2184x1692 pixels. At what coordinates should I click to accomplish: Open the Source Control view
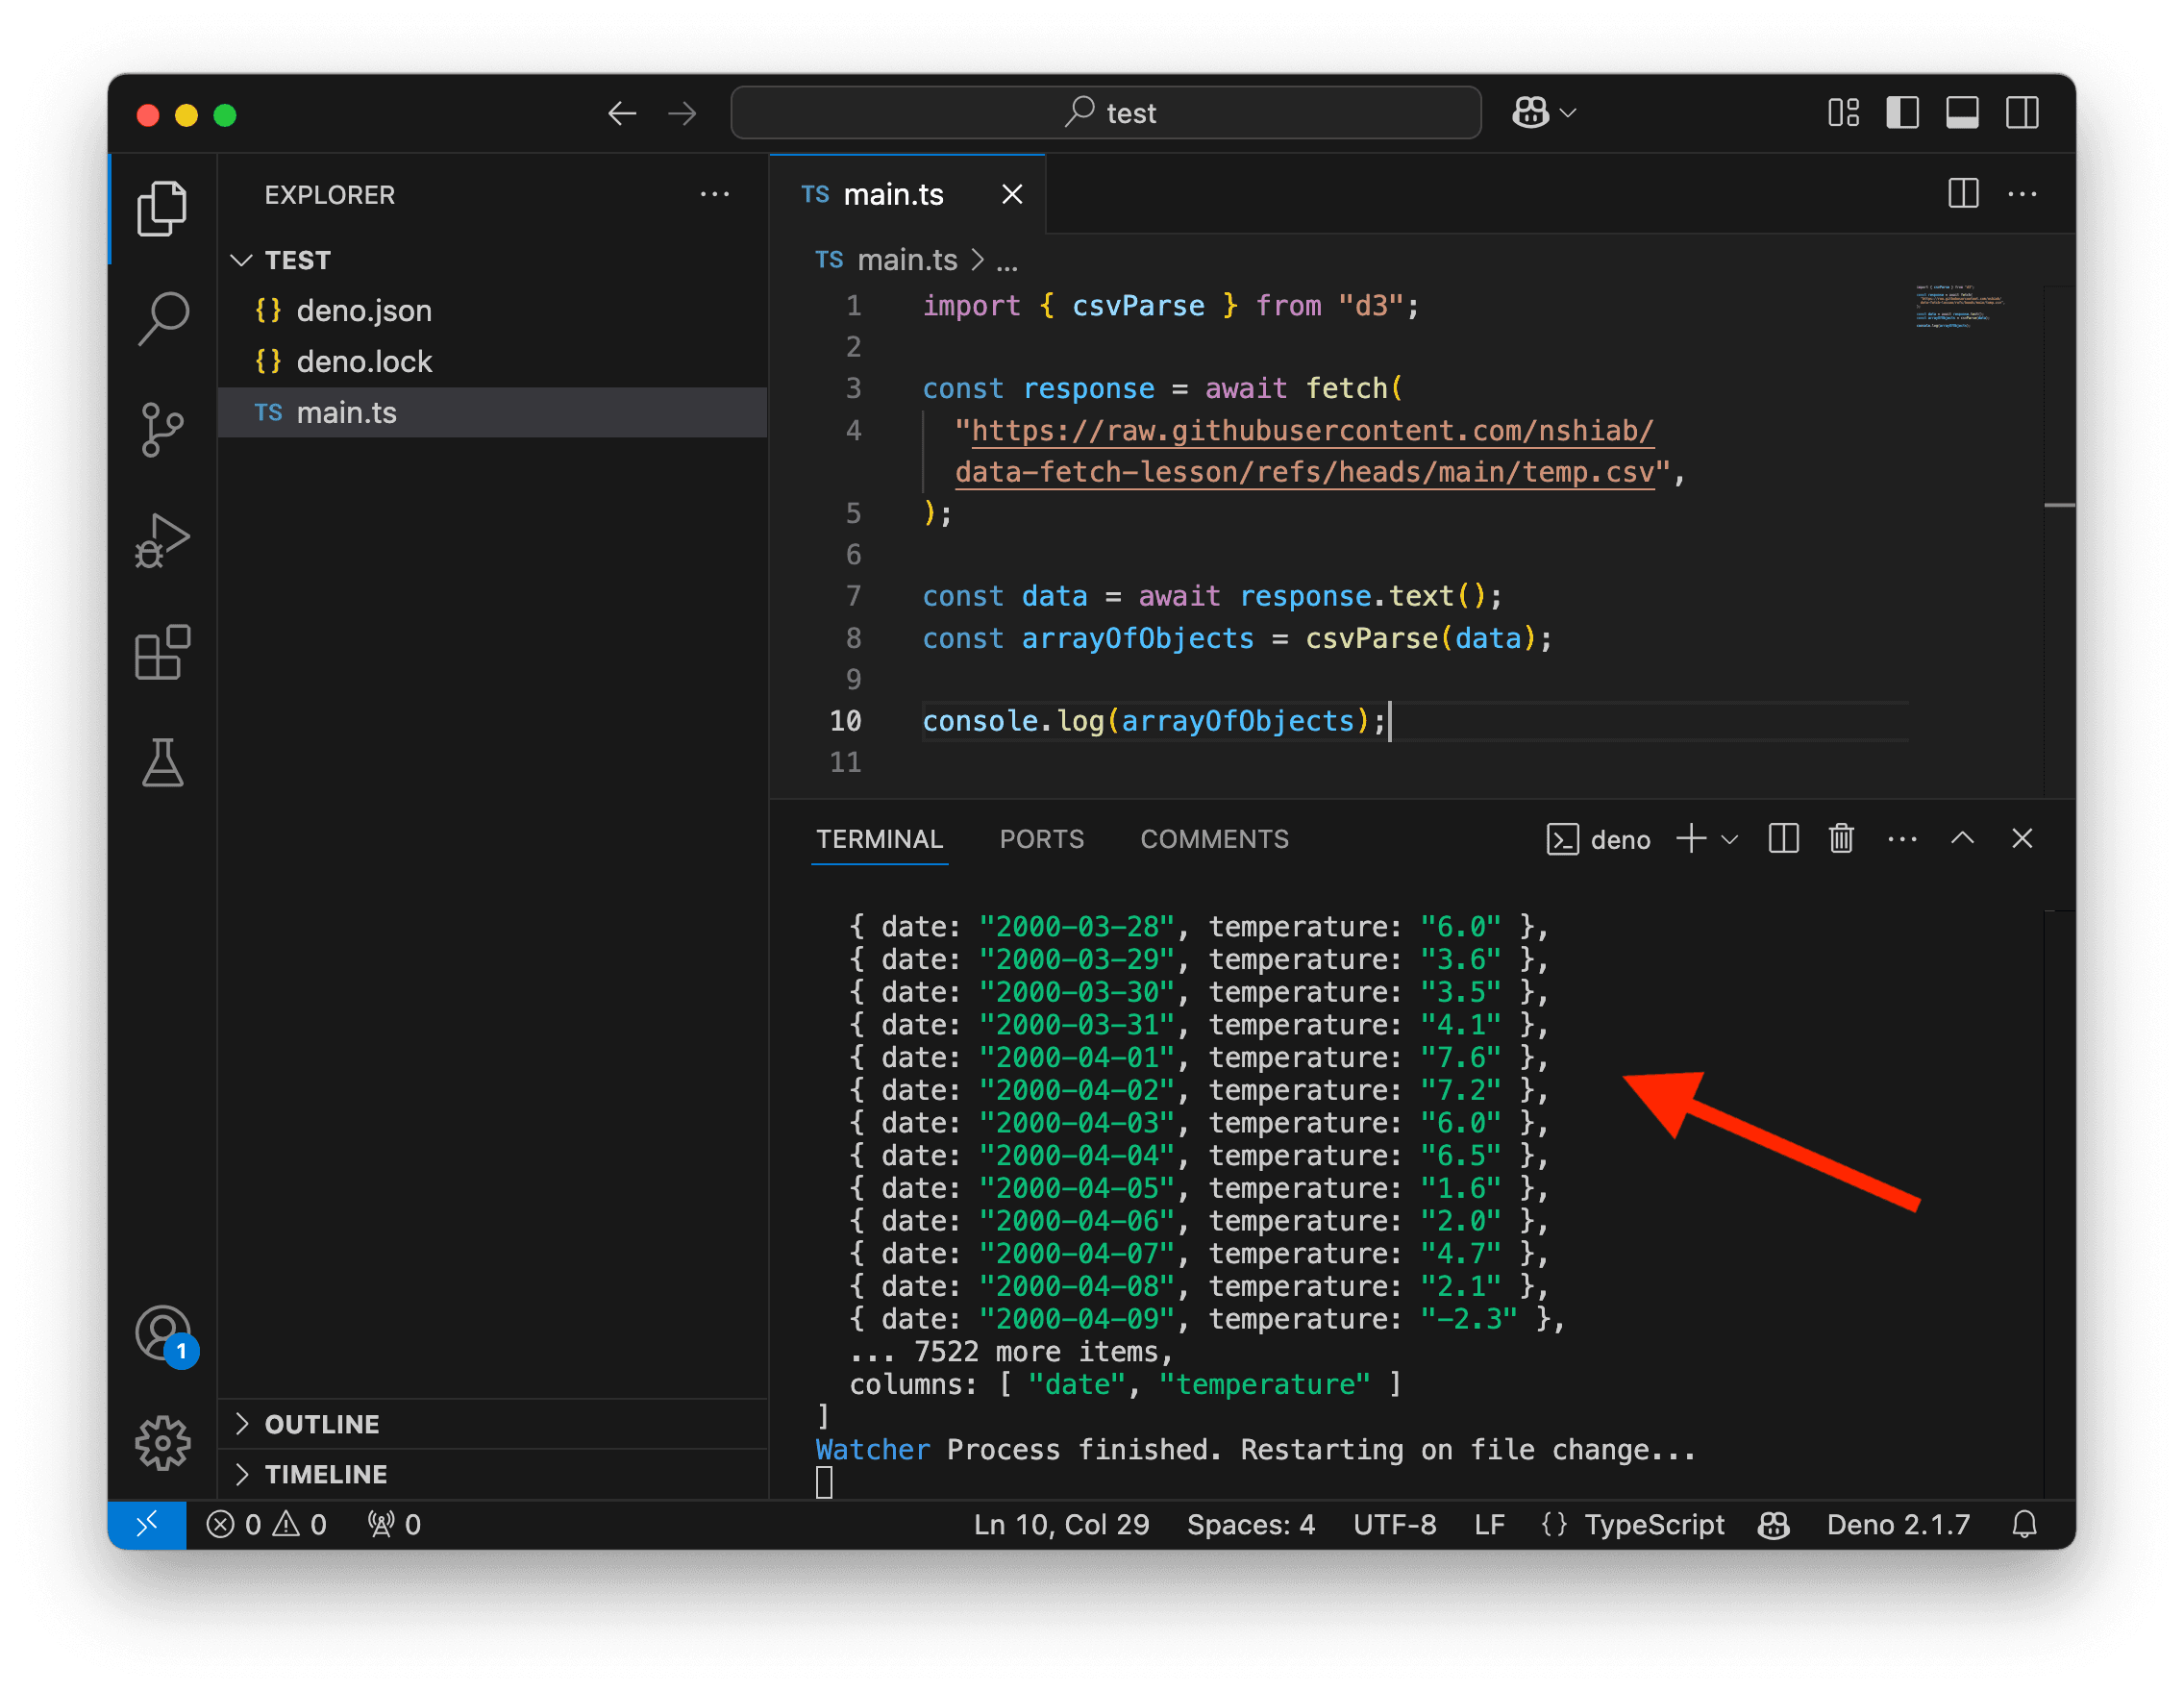[x=162, y=429]
